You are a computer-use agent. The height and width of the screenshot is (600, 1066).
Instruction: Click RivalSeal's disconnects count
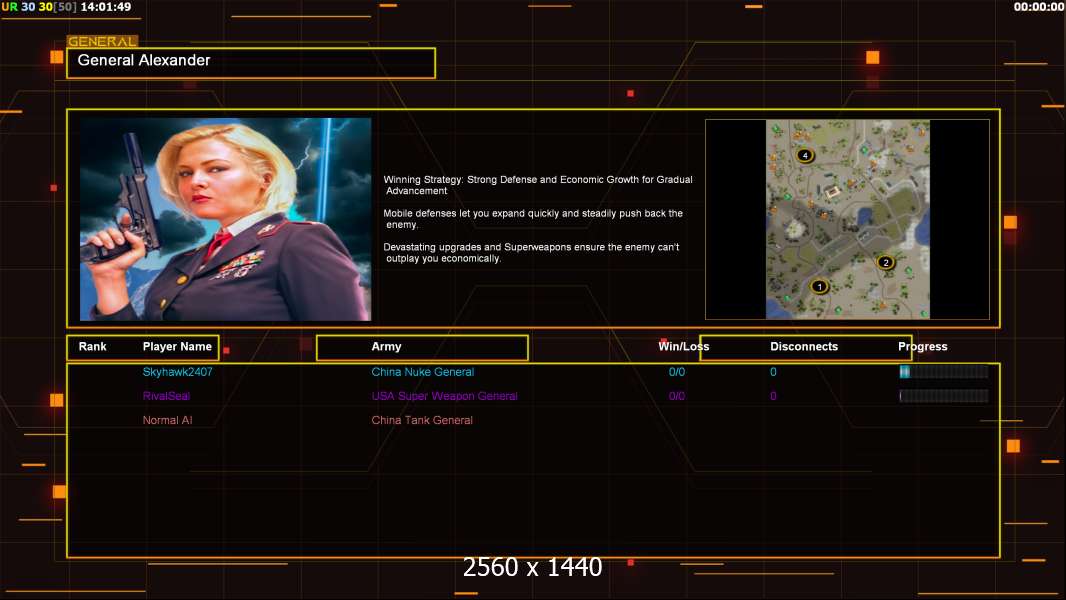pos(773,396)
